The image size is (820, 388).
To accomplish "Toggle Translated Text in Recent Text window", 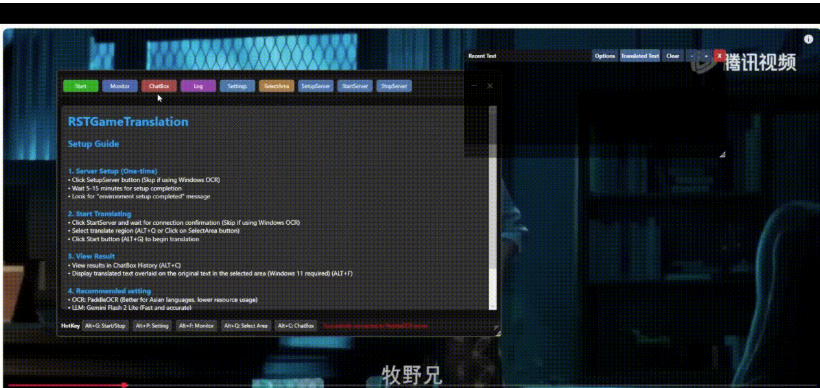I will (x=640, y=56).
